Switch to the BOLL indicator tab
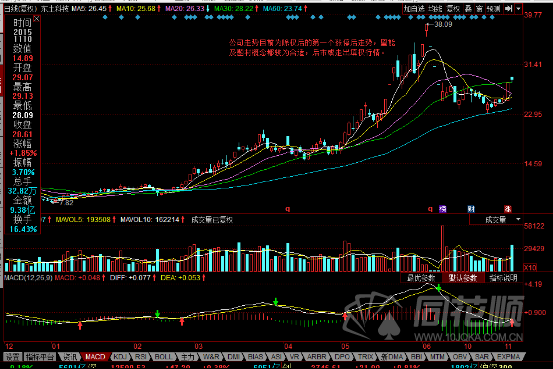The image size is (553, 369). 163,357
